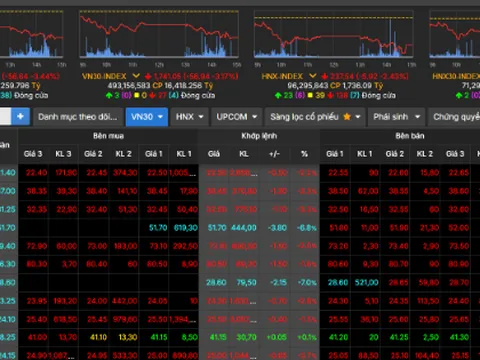Sort by Giá 2 under Bên mua
The image size is (480, 360).
(93, 154)
